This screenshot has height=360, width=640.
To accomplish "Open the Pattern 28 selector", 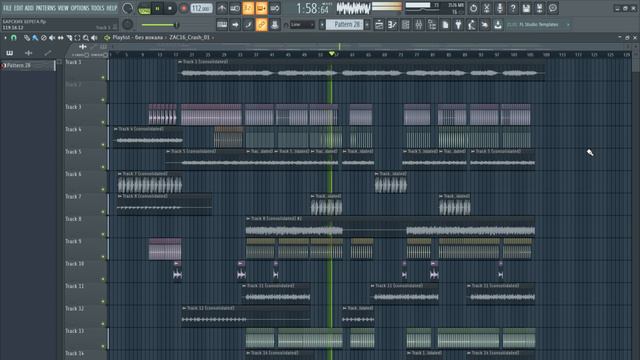I will click(345, 25).
